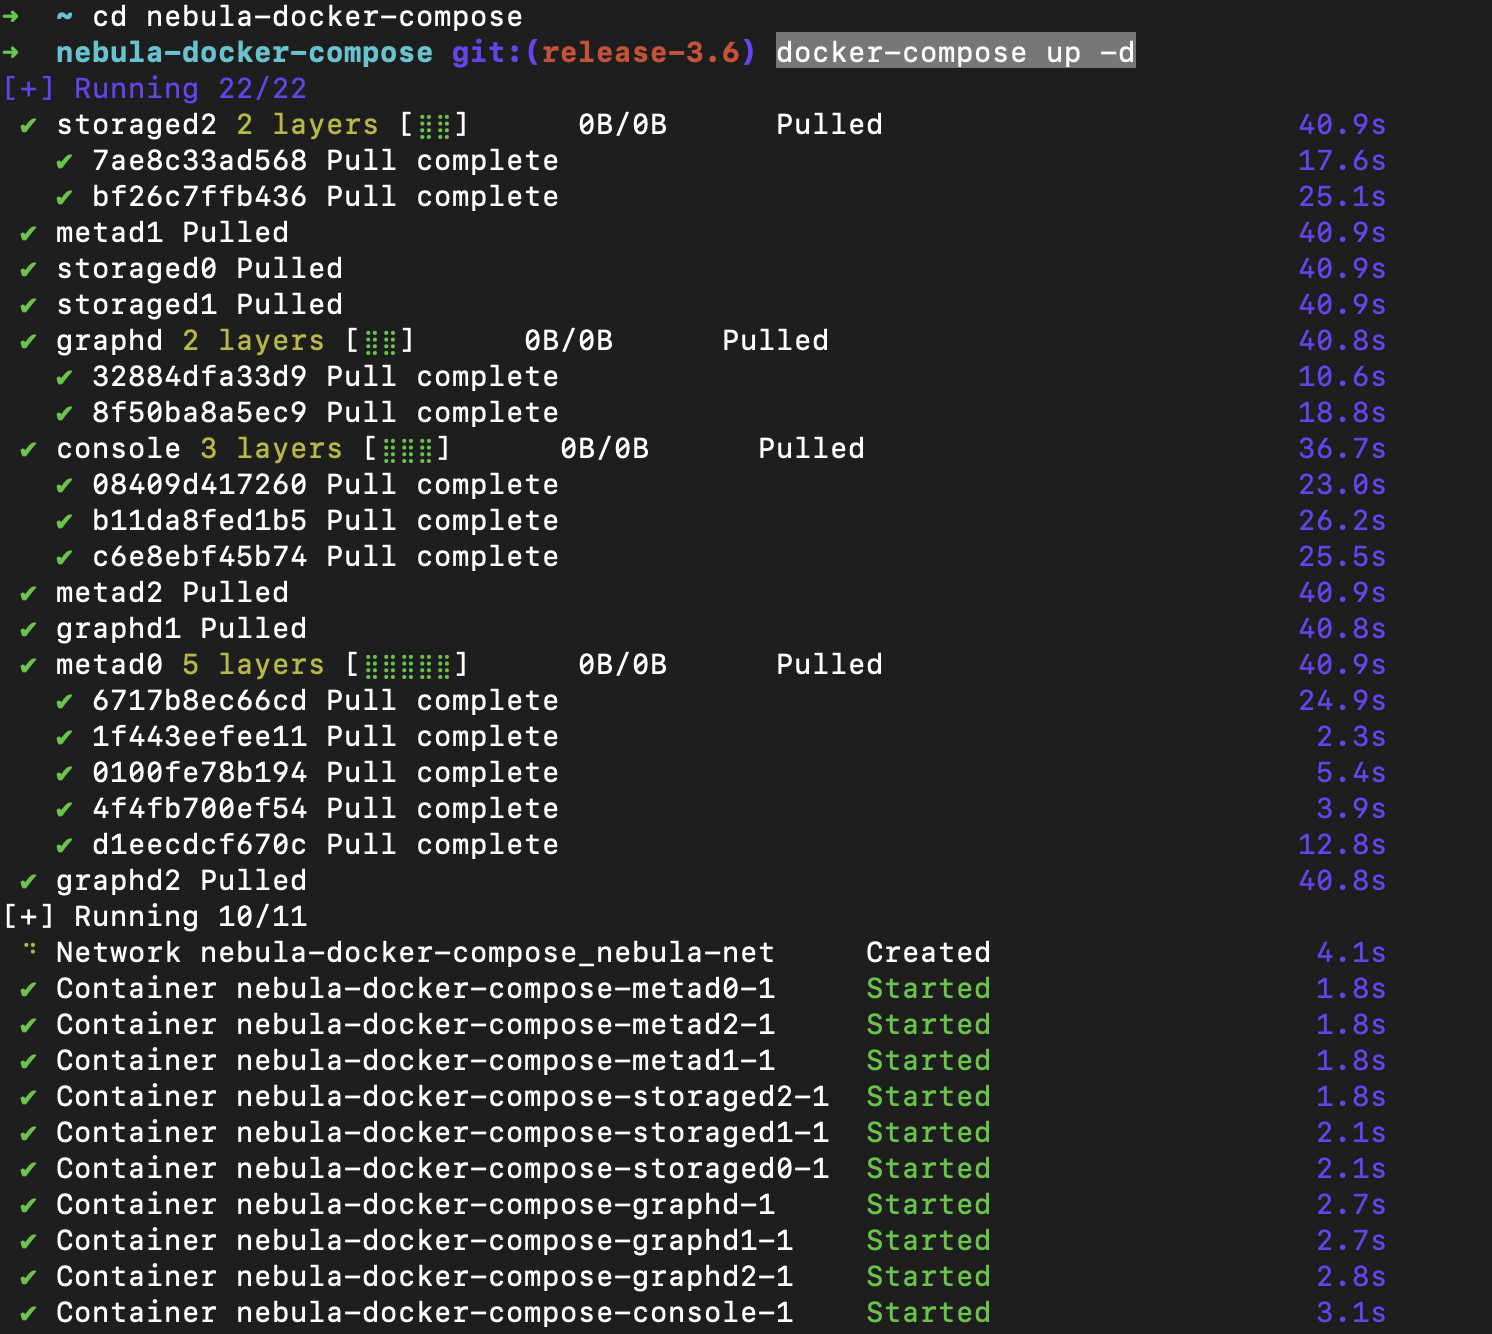The width and height of the screenshot is (1492, 1334).
Task: Click the Started label for graphd2 container
Action: 928,1276
